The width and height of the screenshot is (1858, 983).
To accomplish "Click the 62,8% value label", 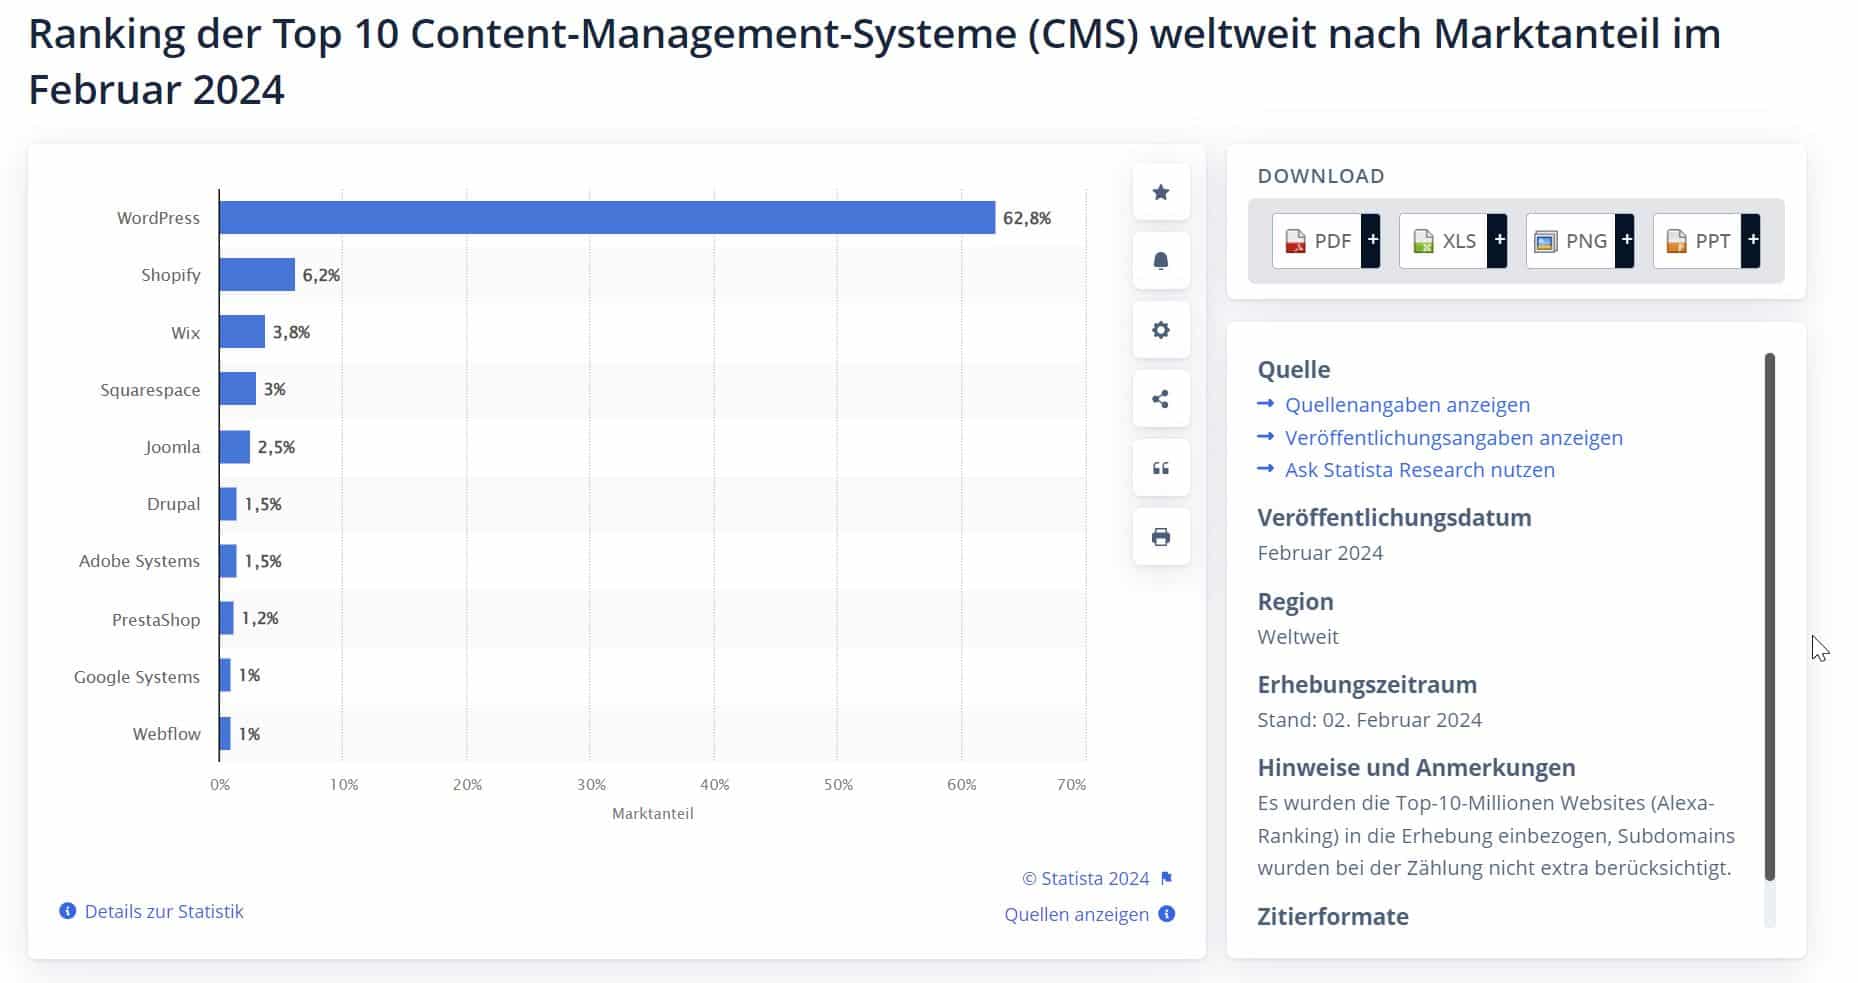I will click(1027, 218).
